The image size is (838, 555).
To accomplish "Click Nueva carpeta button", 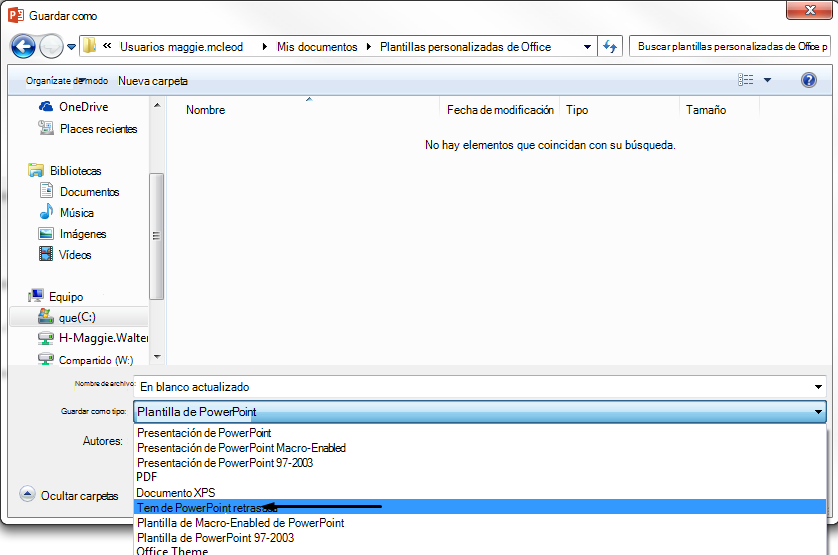I will [x=153, y=81].
